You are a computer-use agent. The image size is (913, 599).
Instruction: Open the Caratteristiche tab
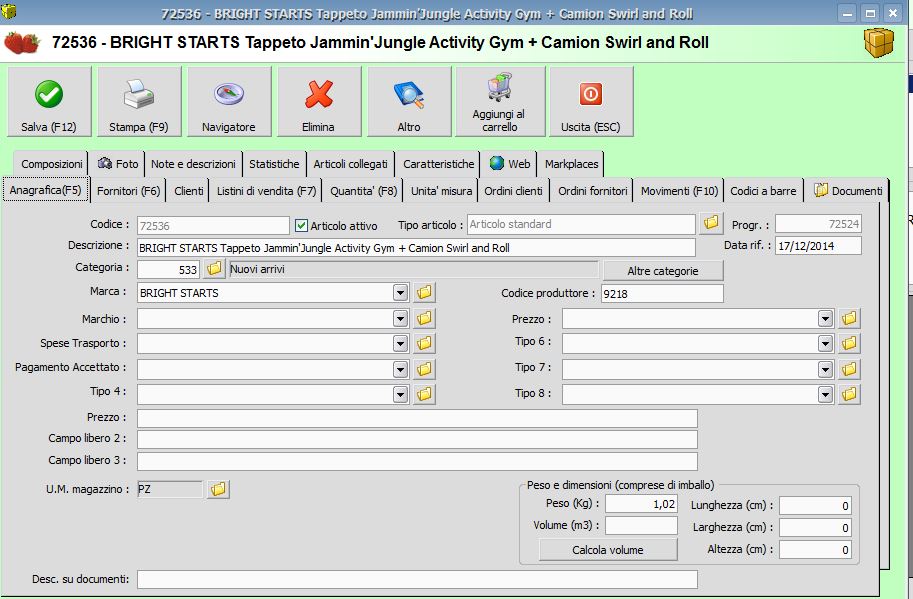(x=438, y=164)
